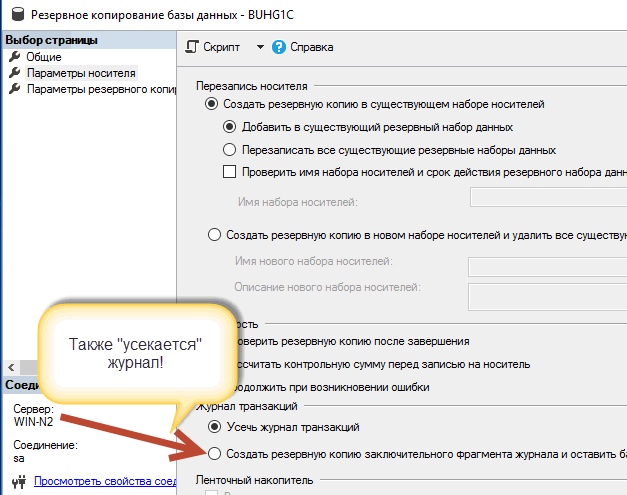The width and height of the screenshot is (627, 495).
Task: Click left arrow of page list scrollbar
Action: click(11, 367)
